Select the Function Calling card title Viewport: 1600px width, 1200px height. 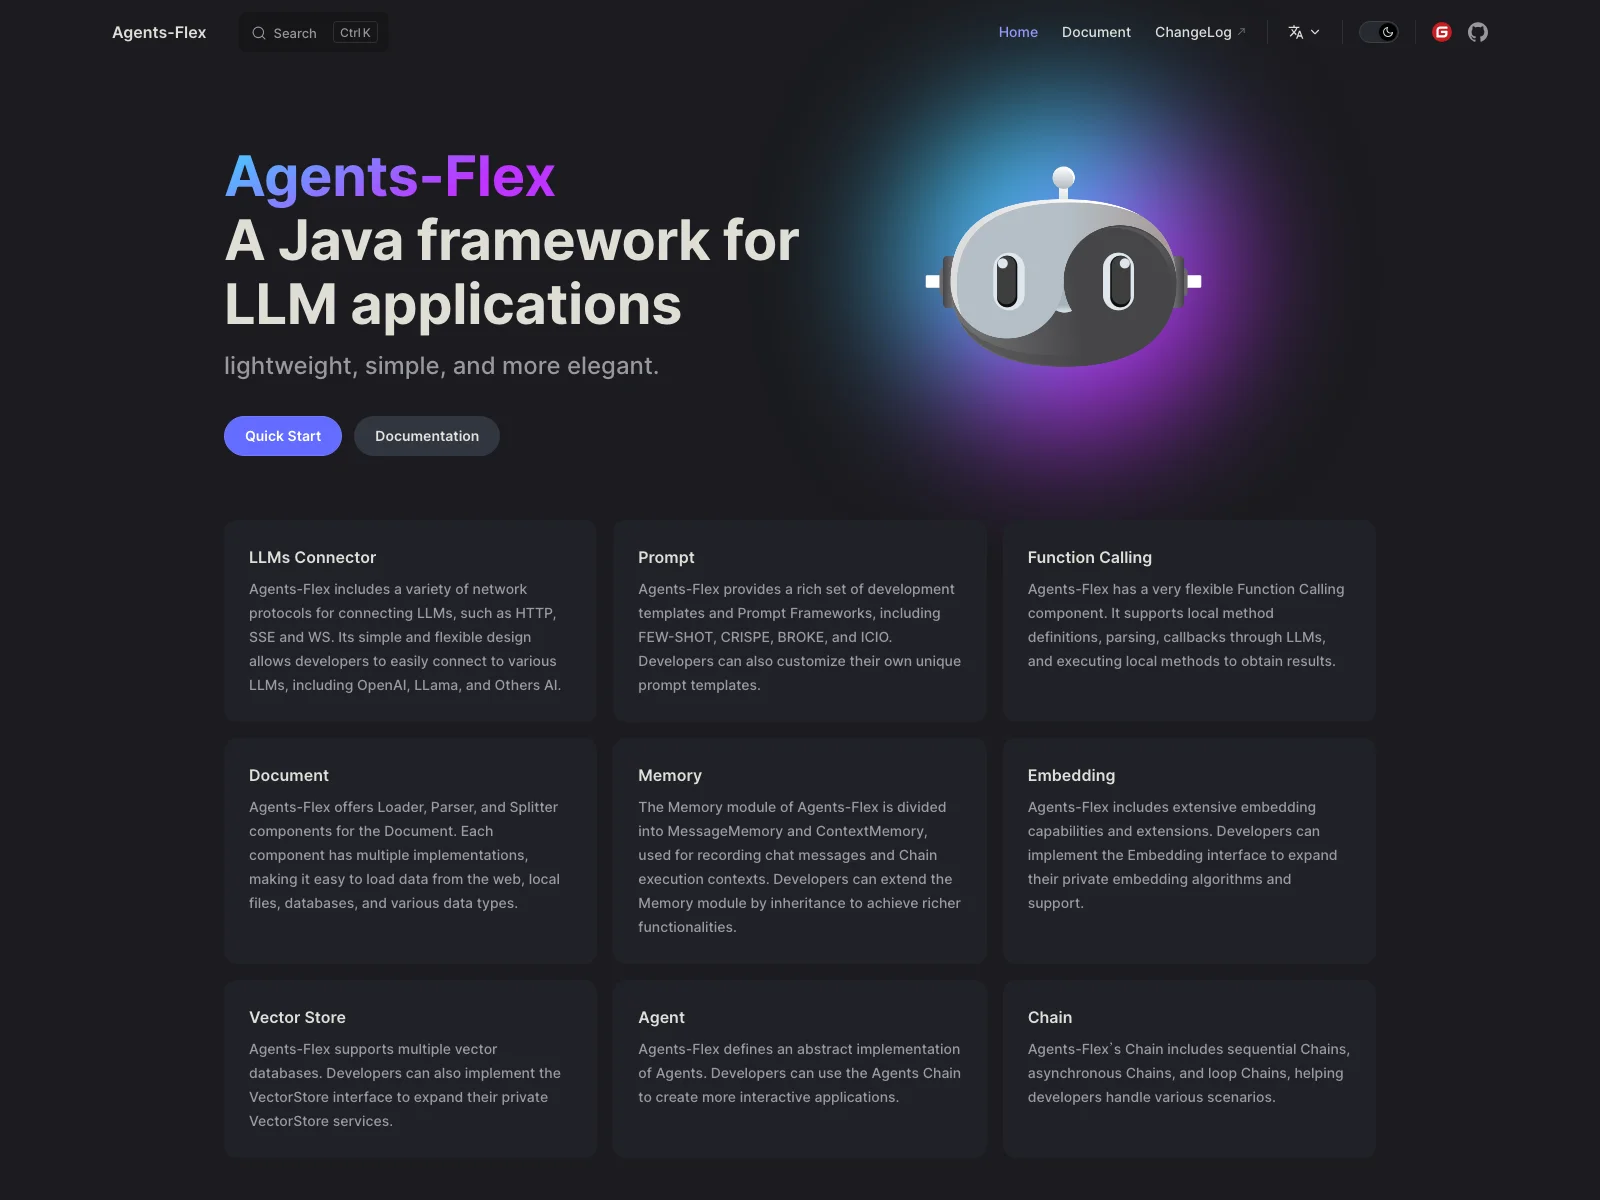pos(1089,557)
